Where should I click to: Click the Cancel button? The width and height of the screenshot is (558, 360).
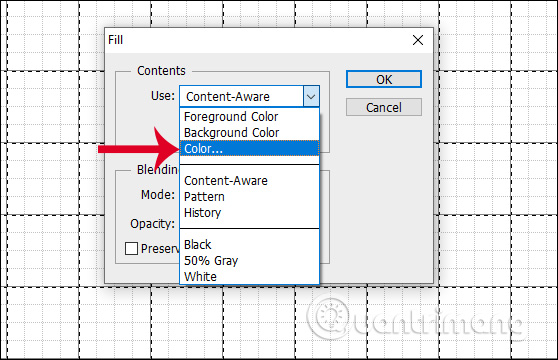coord(384,107)
